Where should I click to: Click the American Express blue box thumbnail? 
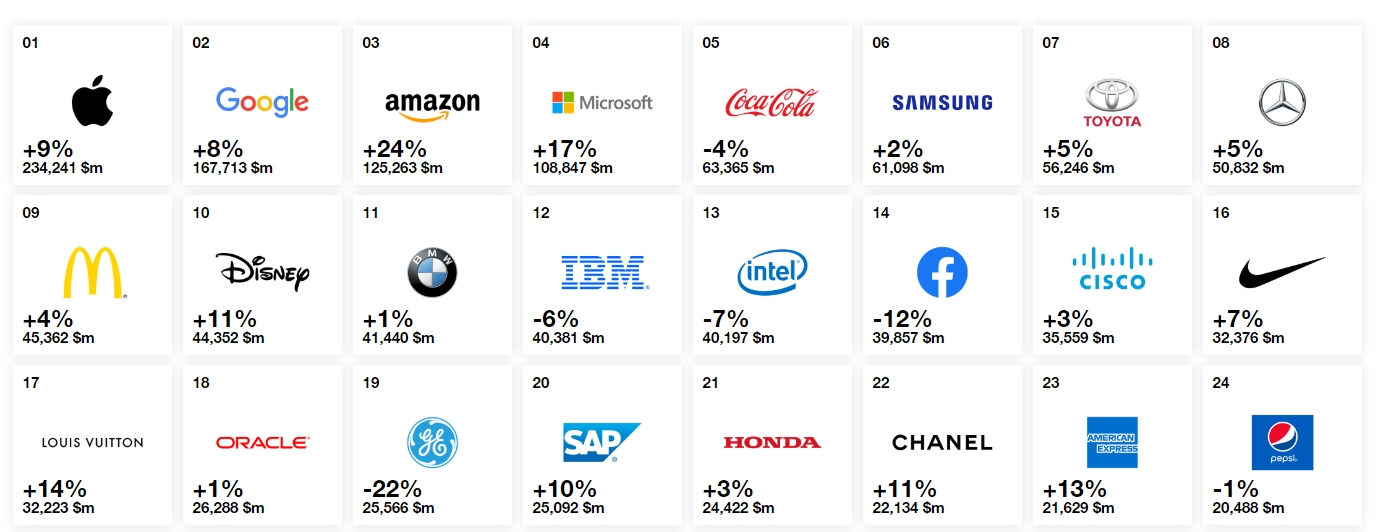[x=1112, y=442]
